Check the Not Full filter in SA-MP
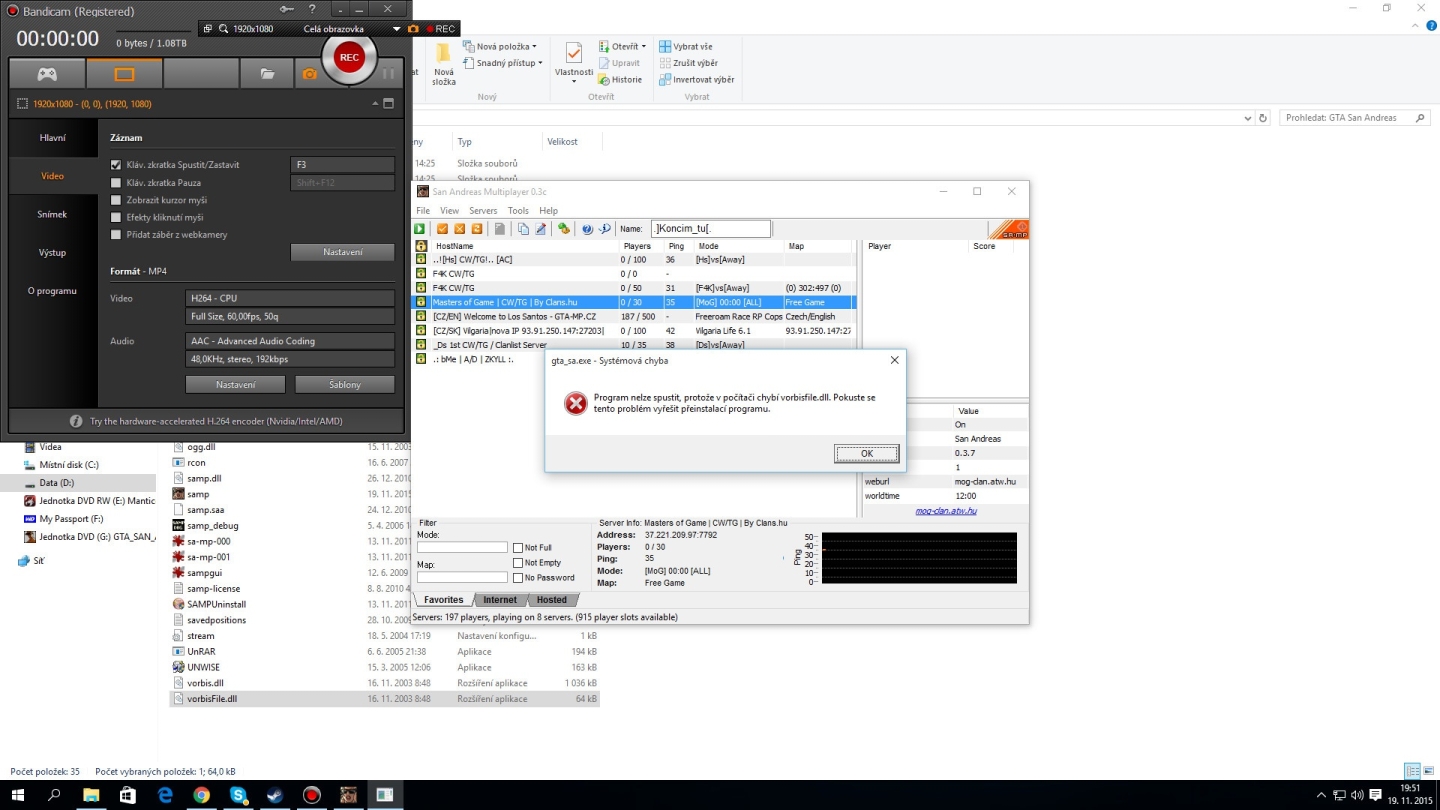1440x810 pixels. [x=518, y=548]
